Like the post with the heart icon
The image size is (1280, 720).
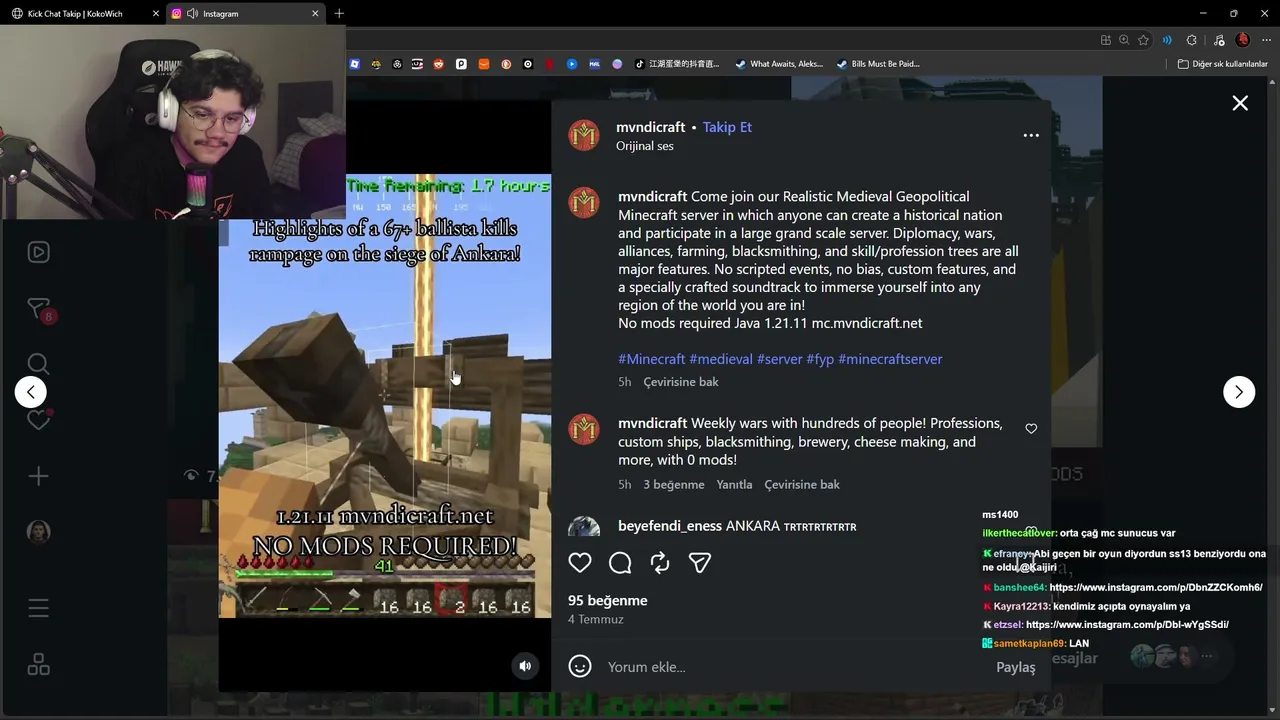tap(580, 563)
